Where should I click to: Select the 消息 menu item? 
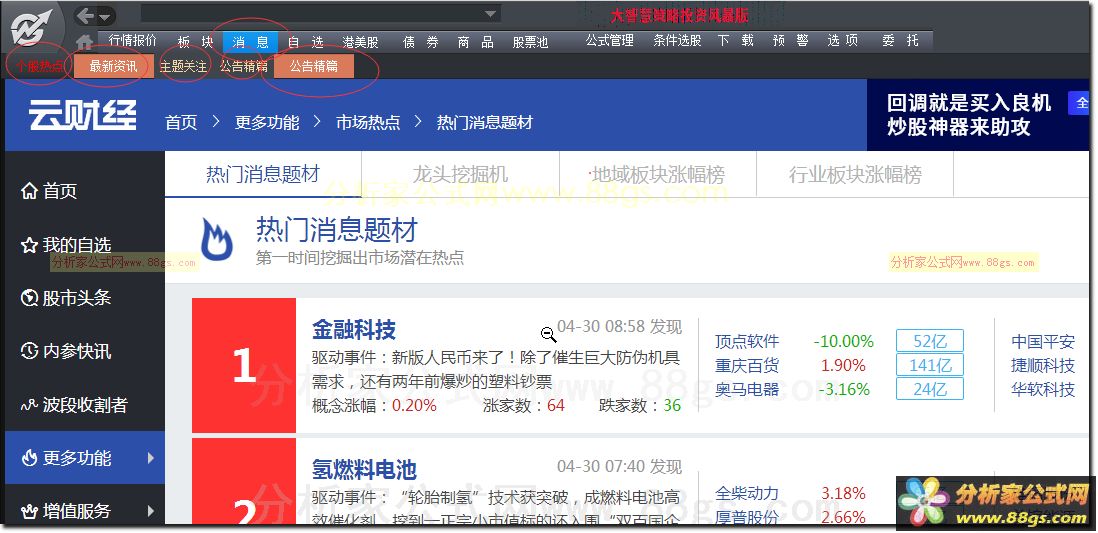tap(251, 41)
